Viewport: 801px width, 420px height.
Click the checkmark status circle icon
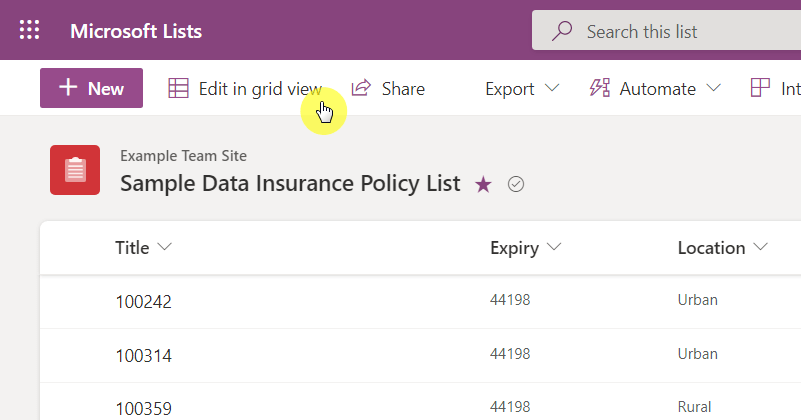pos(516,184)
